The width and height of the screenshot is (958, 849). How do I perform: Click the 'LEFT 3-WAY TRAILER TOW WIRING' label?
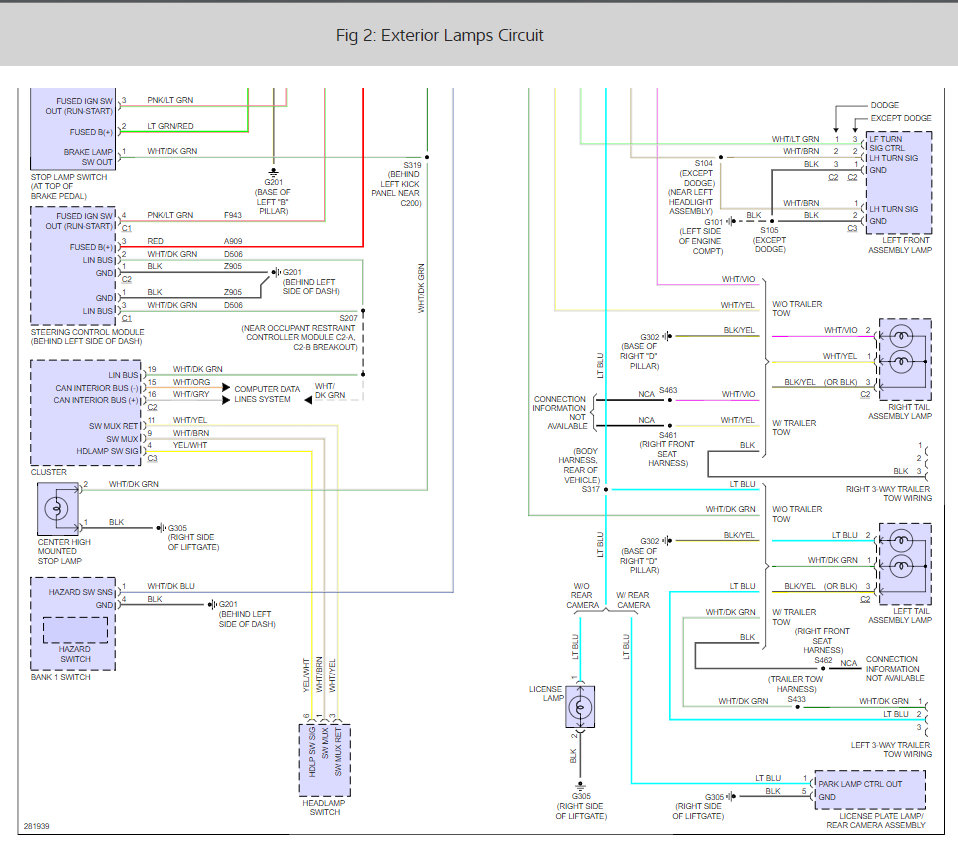point(891,749)
